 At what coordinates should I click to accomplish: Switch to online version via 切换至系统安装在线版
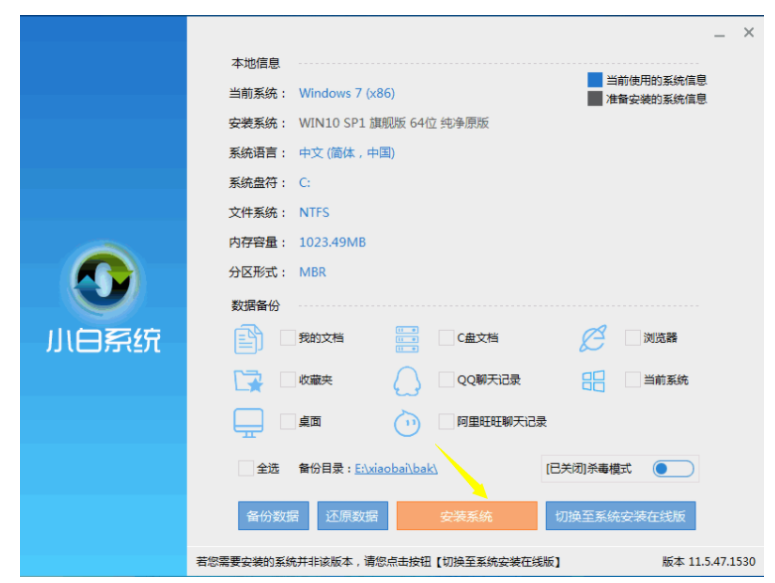click(620, 516)
